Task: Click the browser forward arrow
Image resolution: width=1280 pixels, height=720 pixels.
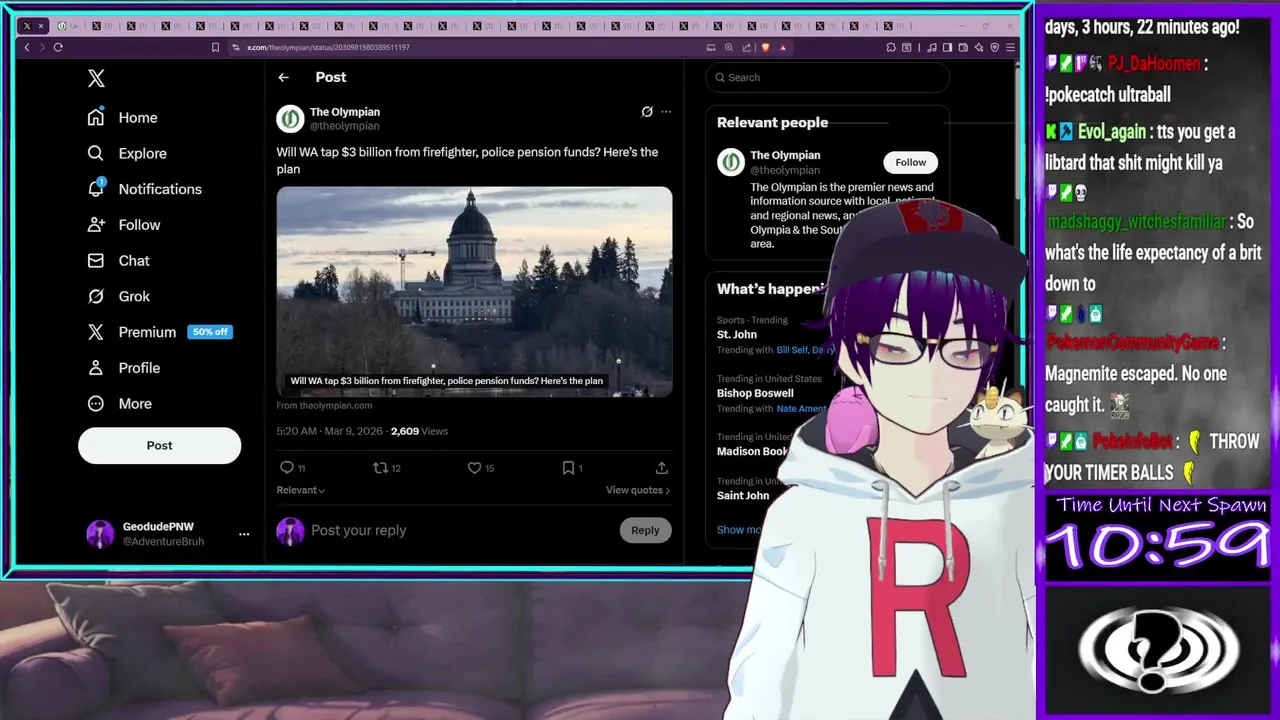Action: (x=42, y=47)
